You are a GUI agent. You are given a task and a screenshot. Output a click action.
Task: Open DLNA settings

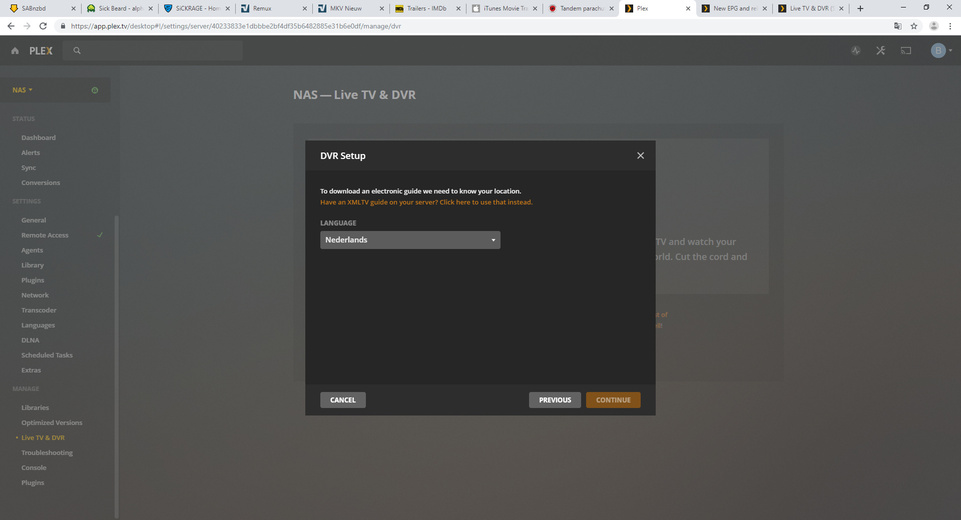[x=30, y=340]
